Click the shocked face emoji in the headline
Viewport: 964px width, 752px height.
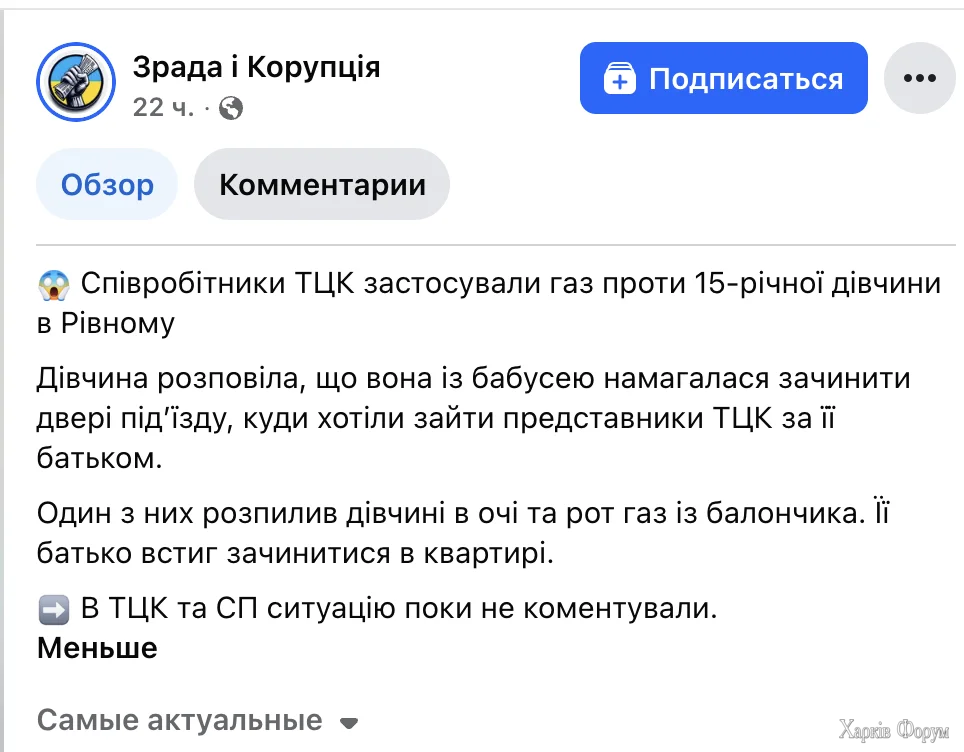(52, 283)
